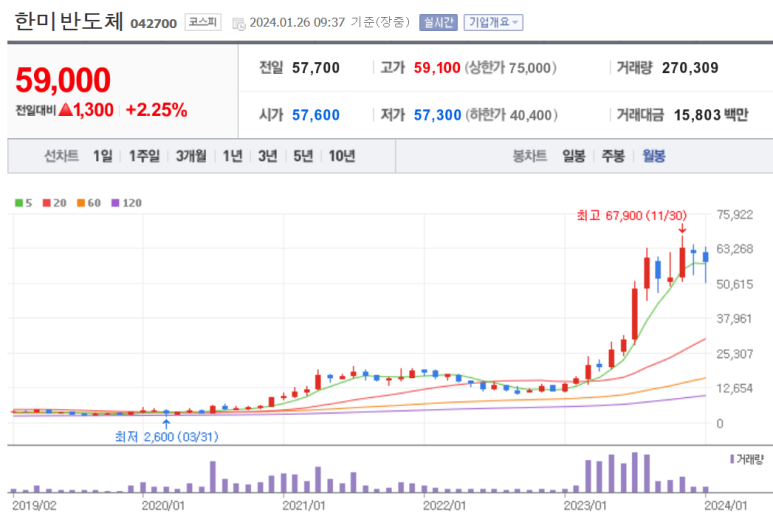Click the 거래량 volume legend label
The height and width of the screenshot is (525, 773).
point(749,459)
